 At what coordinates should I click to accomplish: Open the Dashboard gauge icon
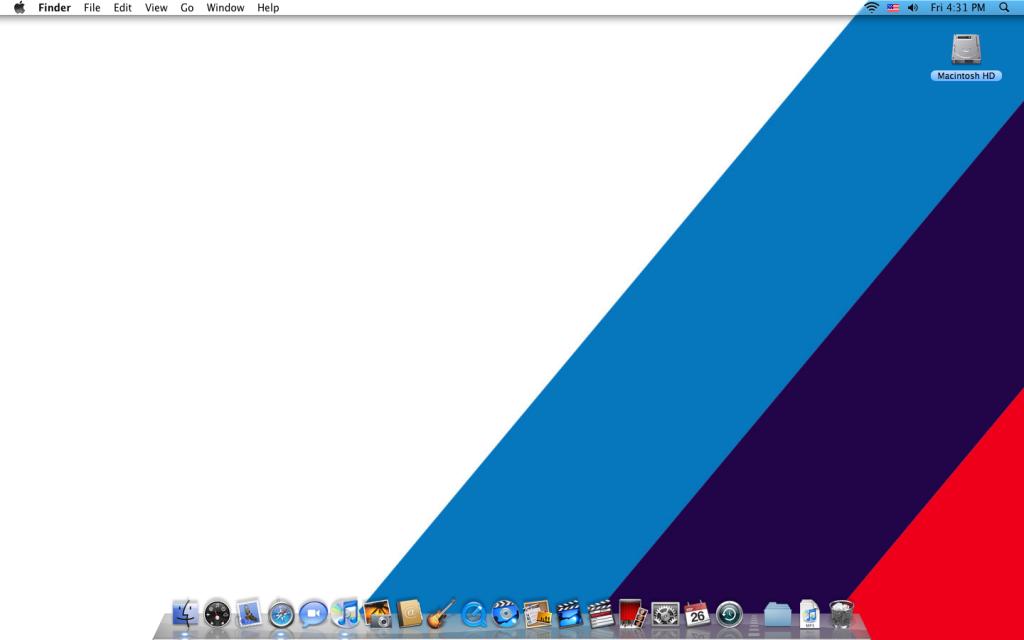click(x=217, y=613)
